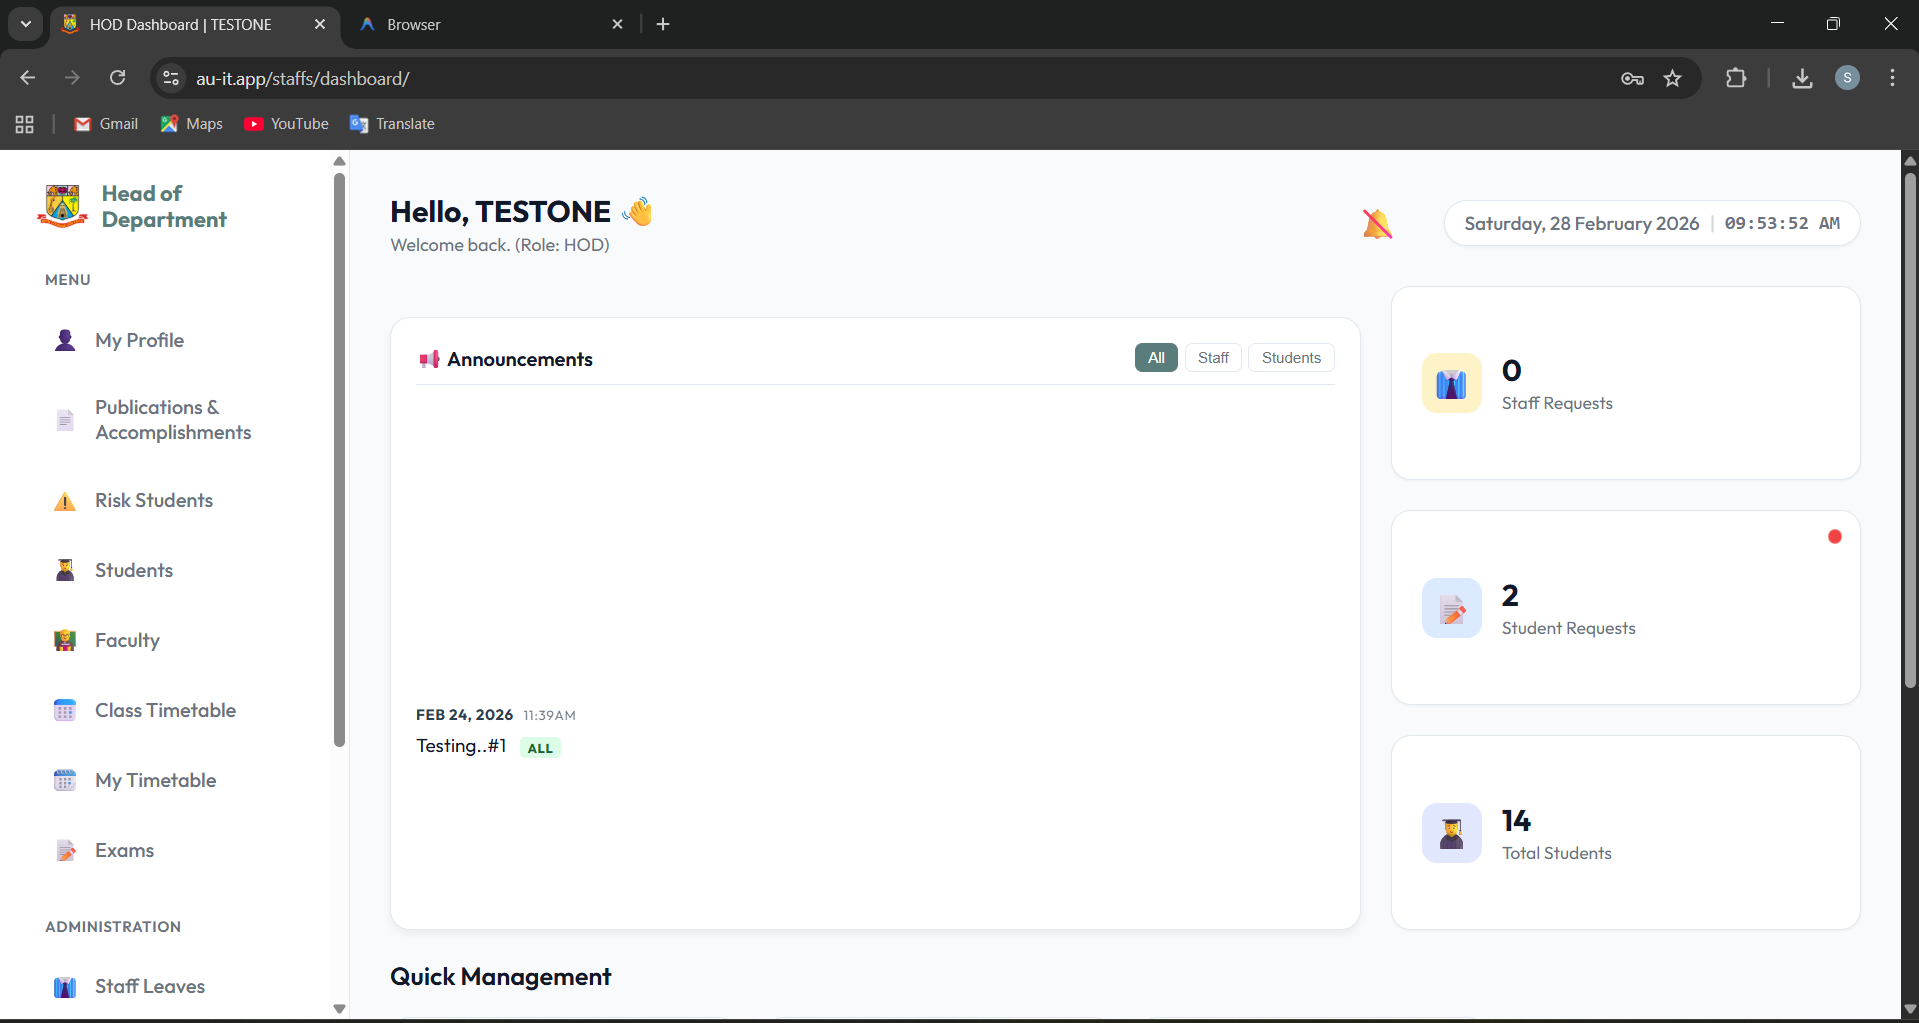Viewport: 1919px width, 1023px height.
Task: Open Staff Leaves under Administration
Action: (149, 987)
